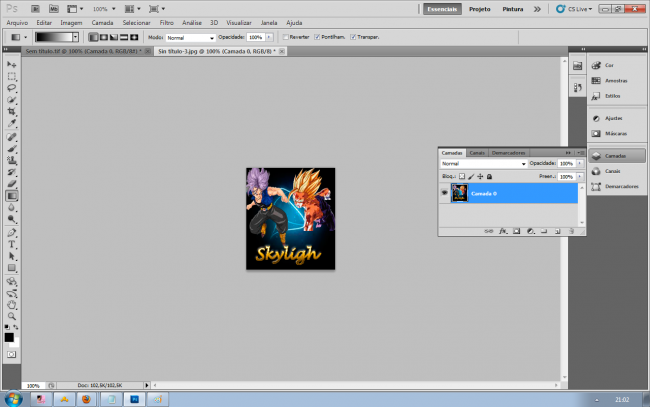Screen dimensions: 650x407
Task: Select the Rectangle shape tool
Action: (12, 268)
